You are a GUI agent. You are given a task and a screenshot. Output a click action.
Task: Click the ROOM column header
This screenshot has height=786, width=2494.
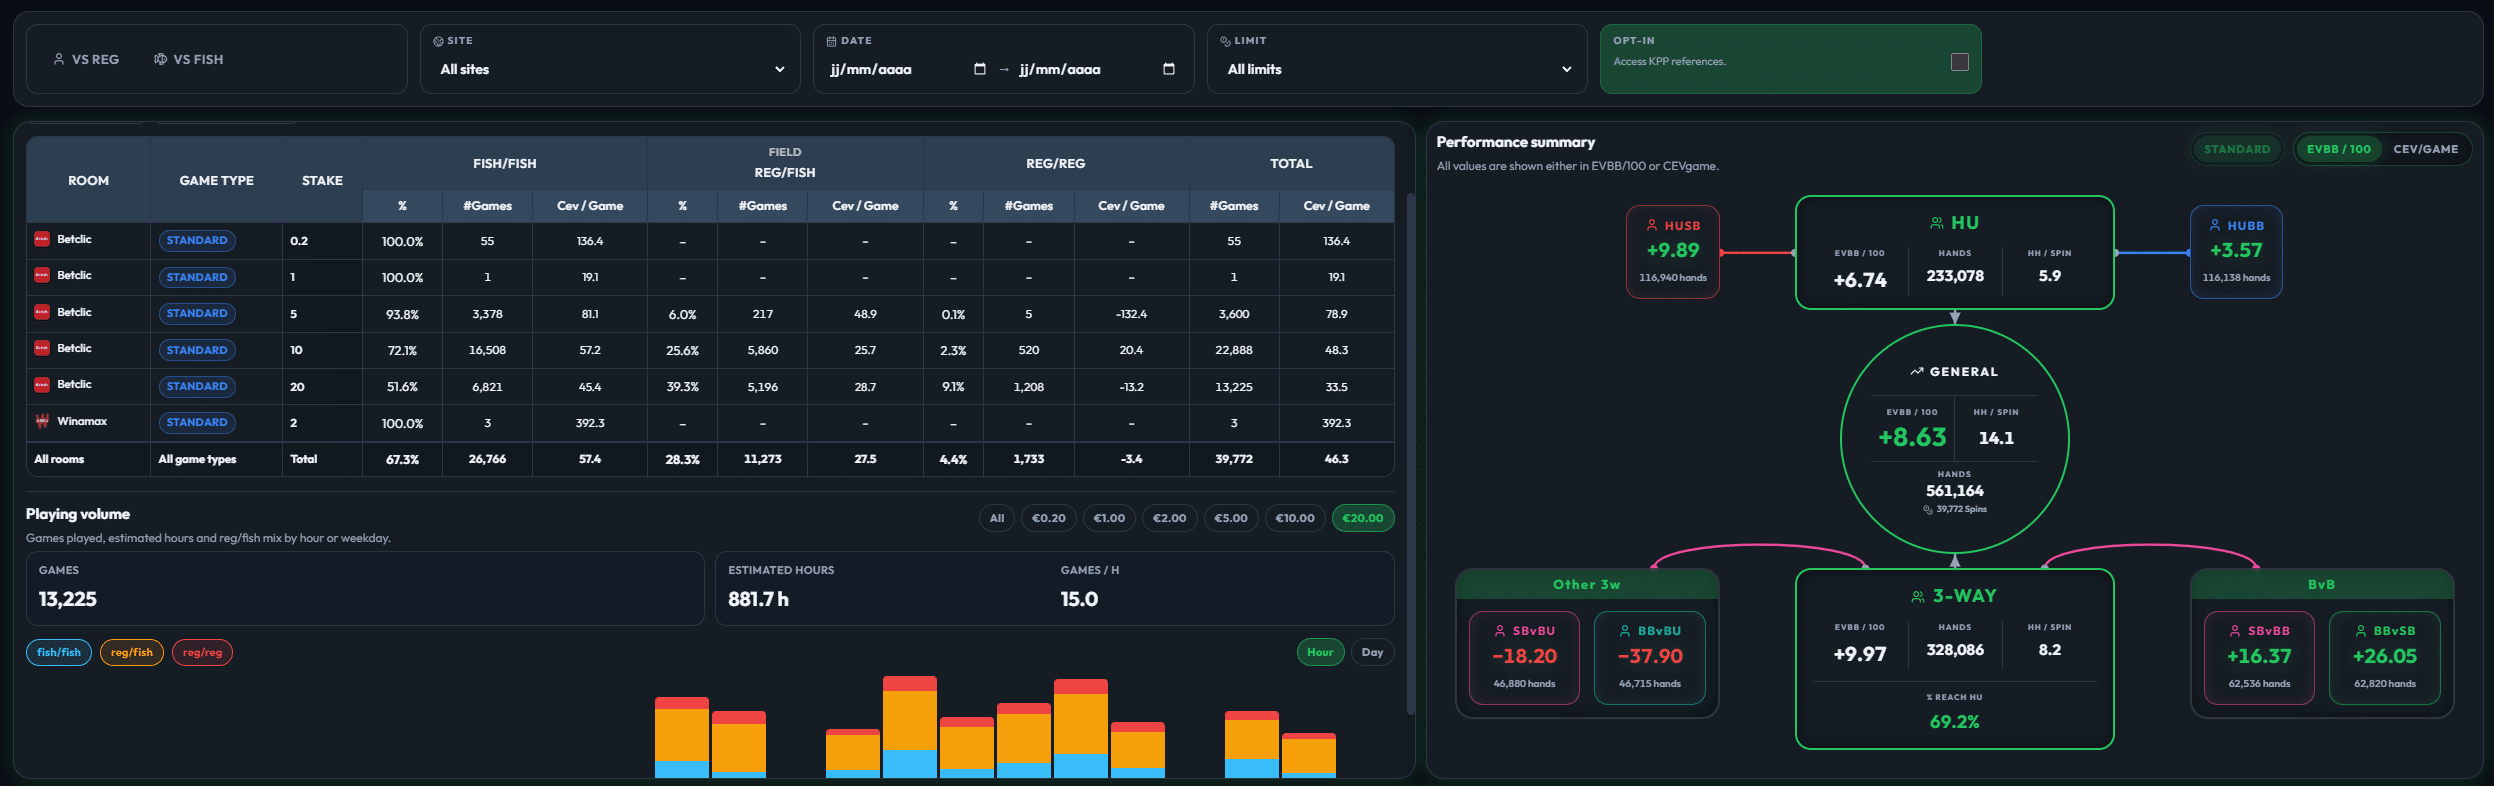point(88,180)
